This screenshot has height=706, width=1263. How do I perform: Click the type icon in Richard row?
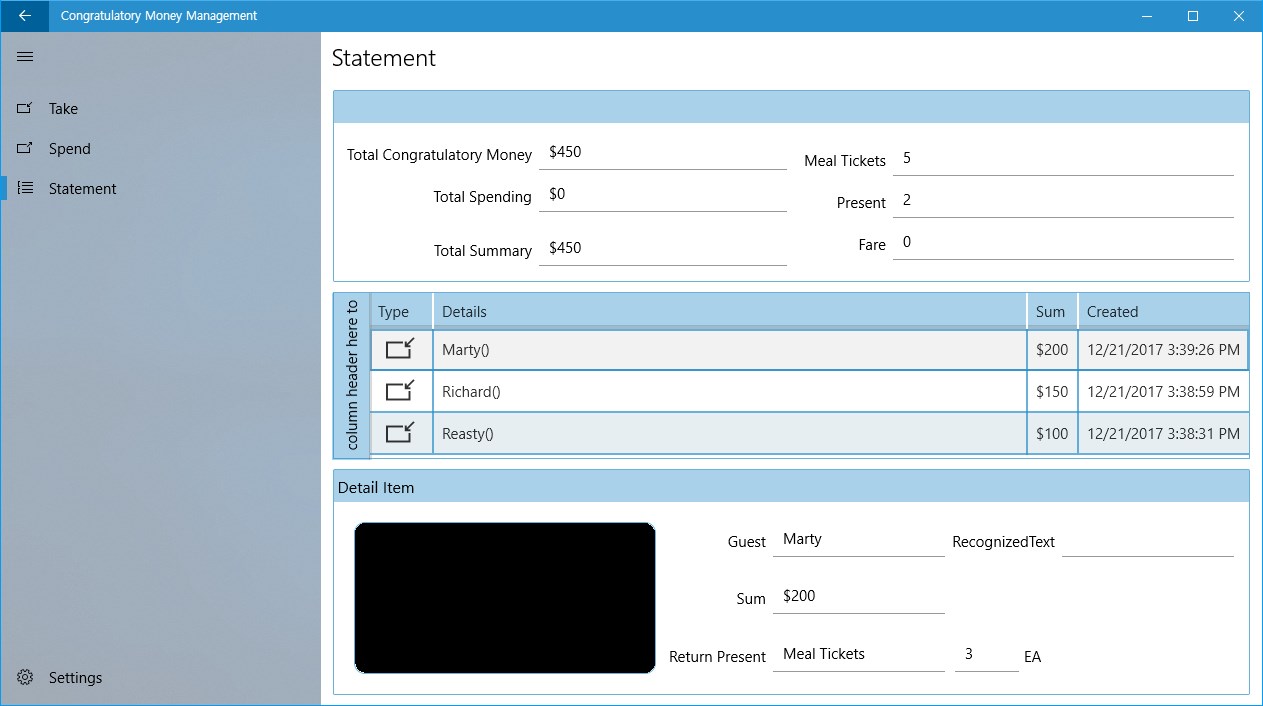(400, 391)
